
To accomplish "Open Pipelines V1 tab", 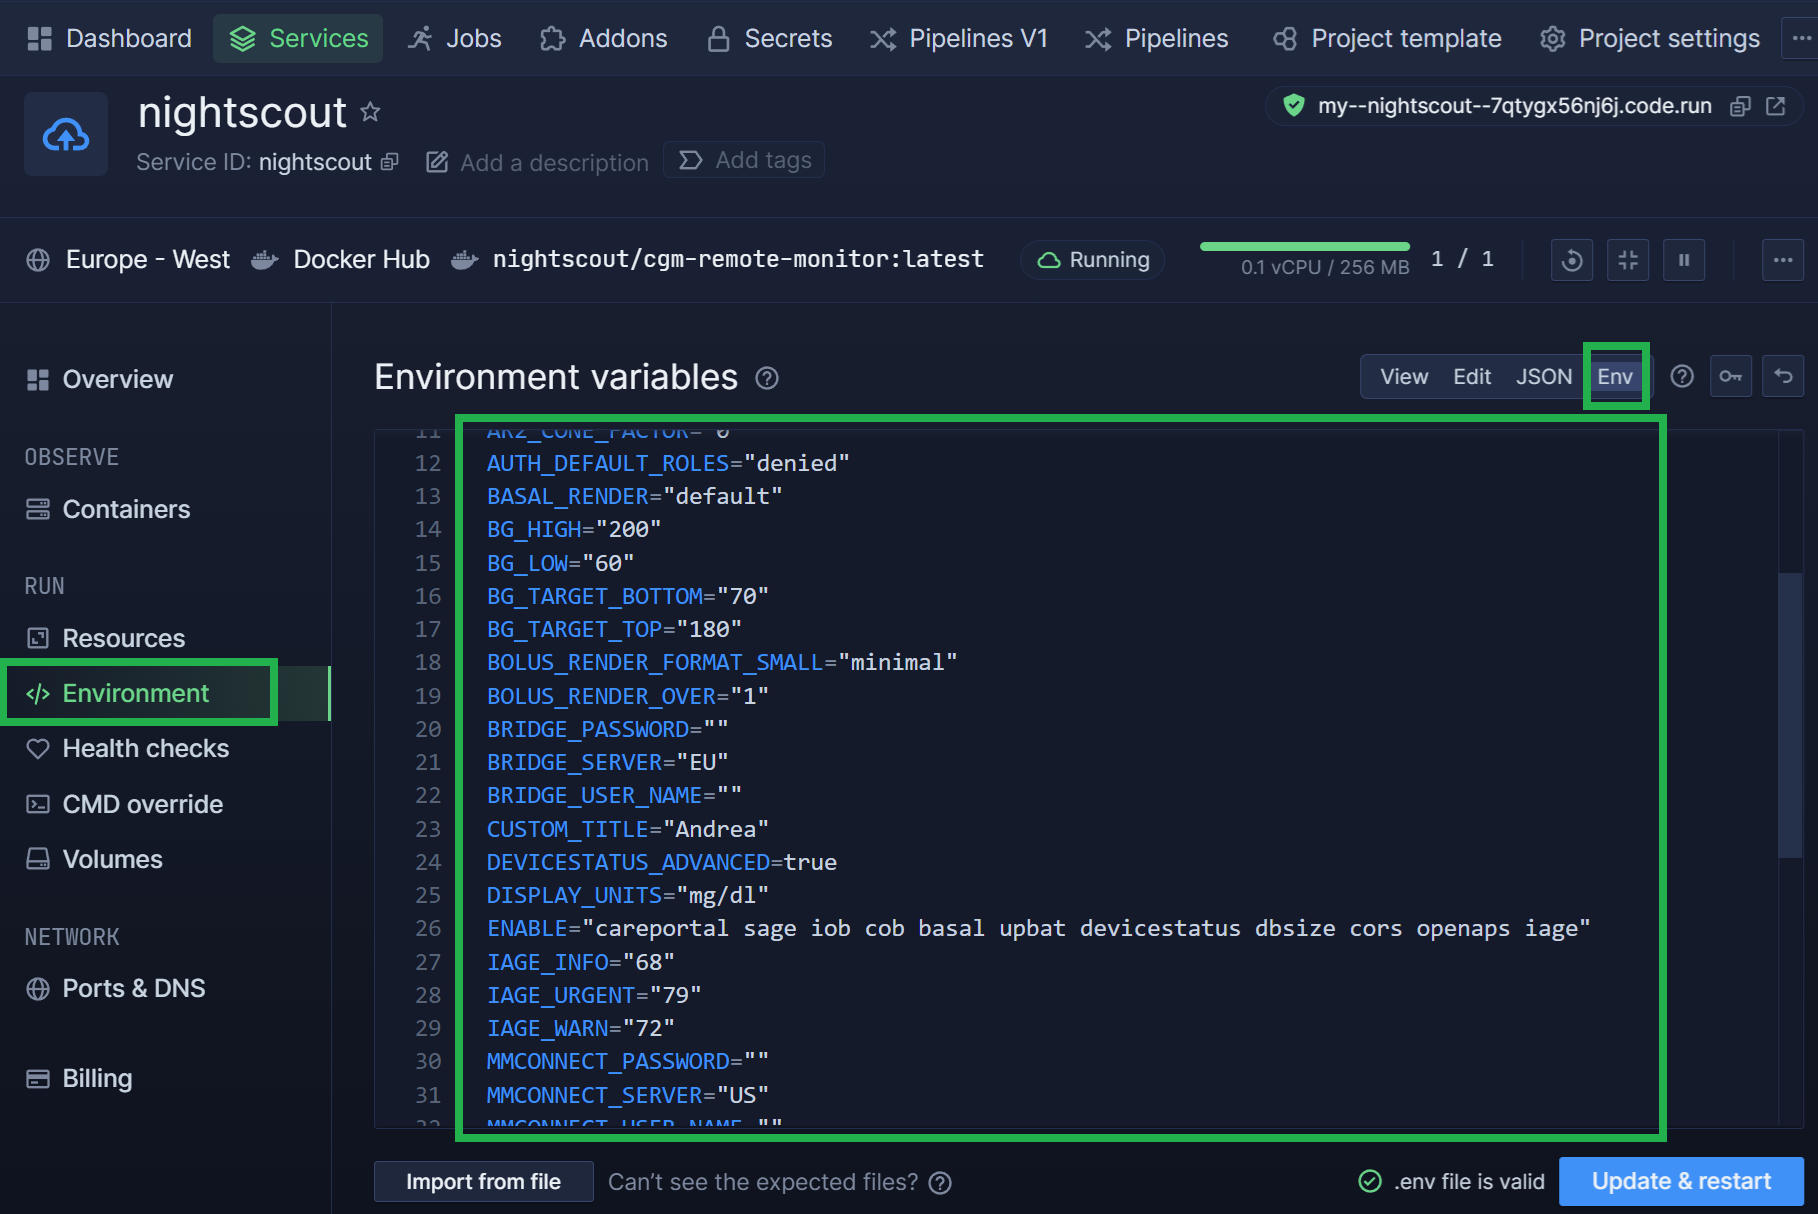I will tap(958, 38).
